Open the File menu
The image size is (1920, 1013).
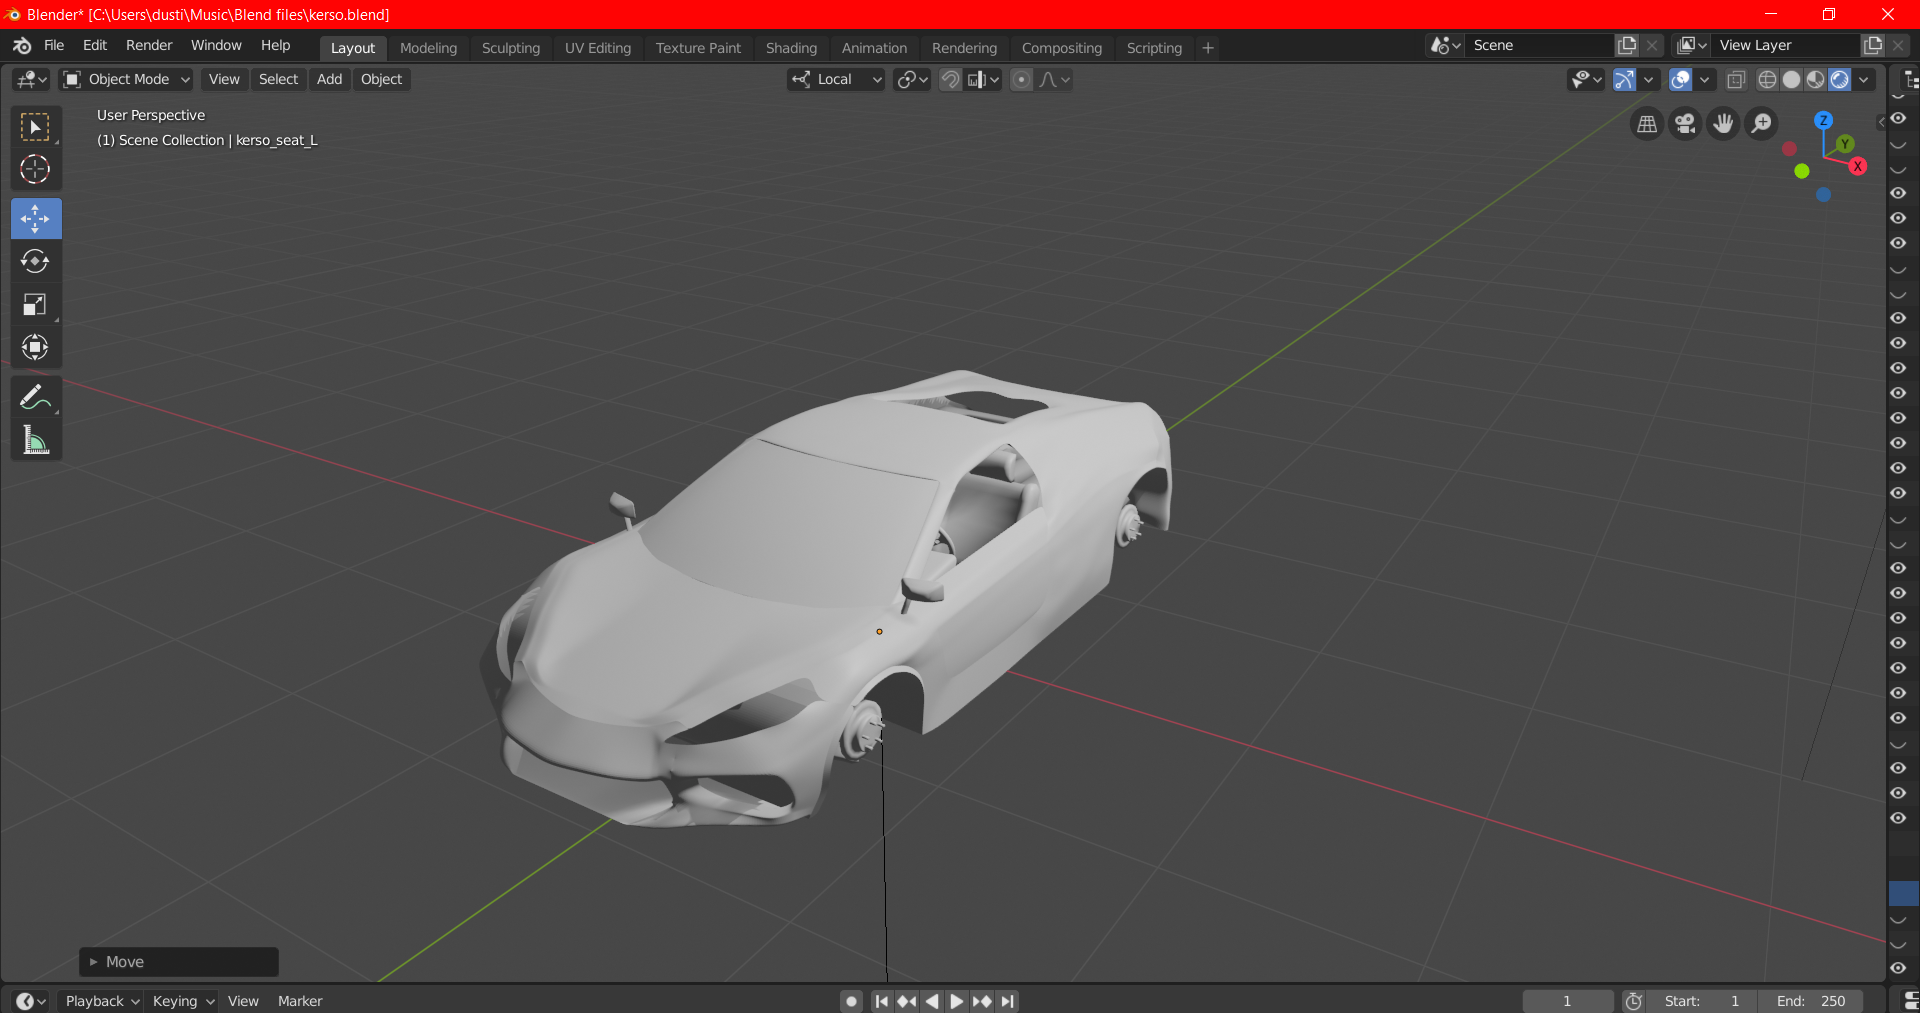[54, 46]
